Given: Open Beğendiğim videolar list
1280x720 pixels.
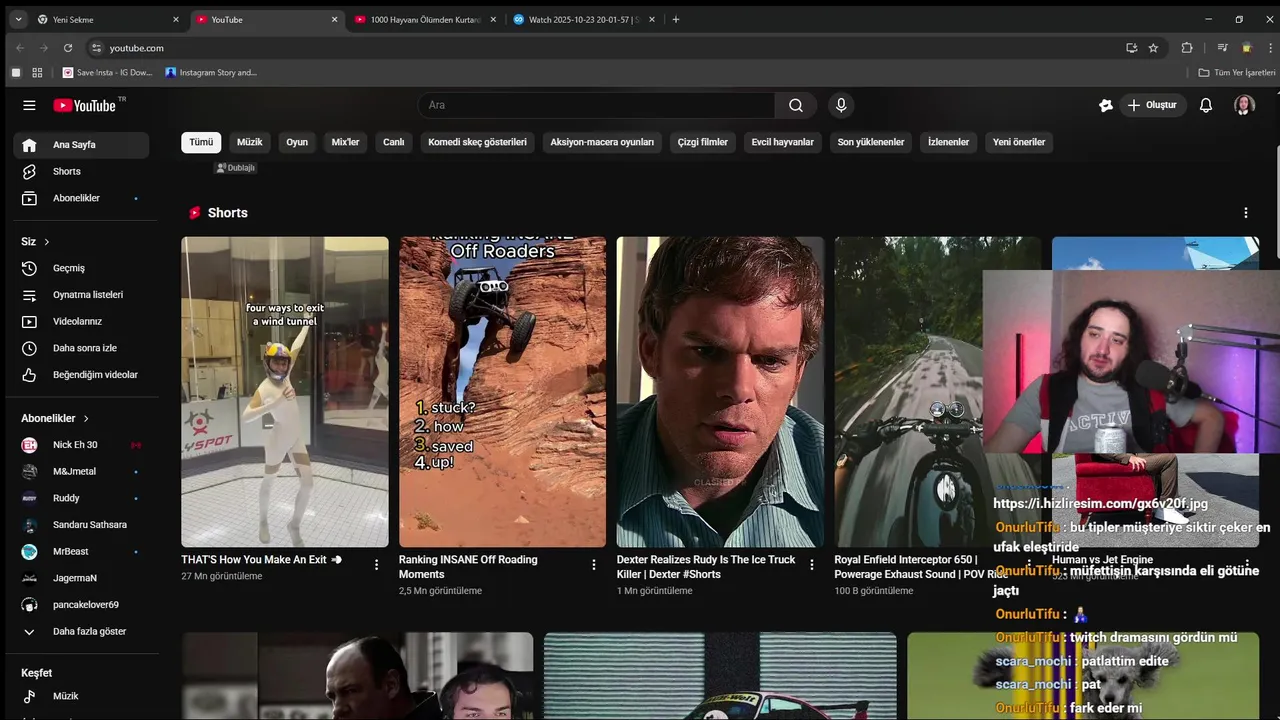Looking at the screenshot, I should pos(81,375).
